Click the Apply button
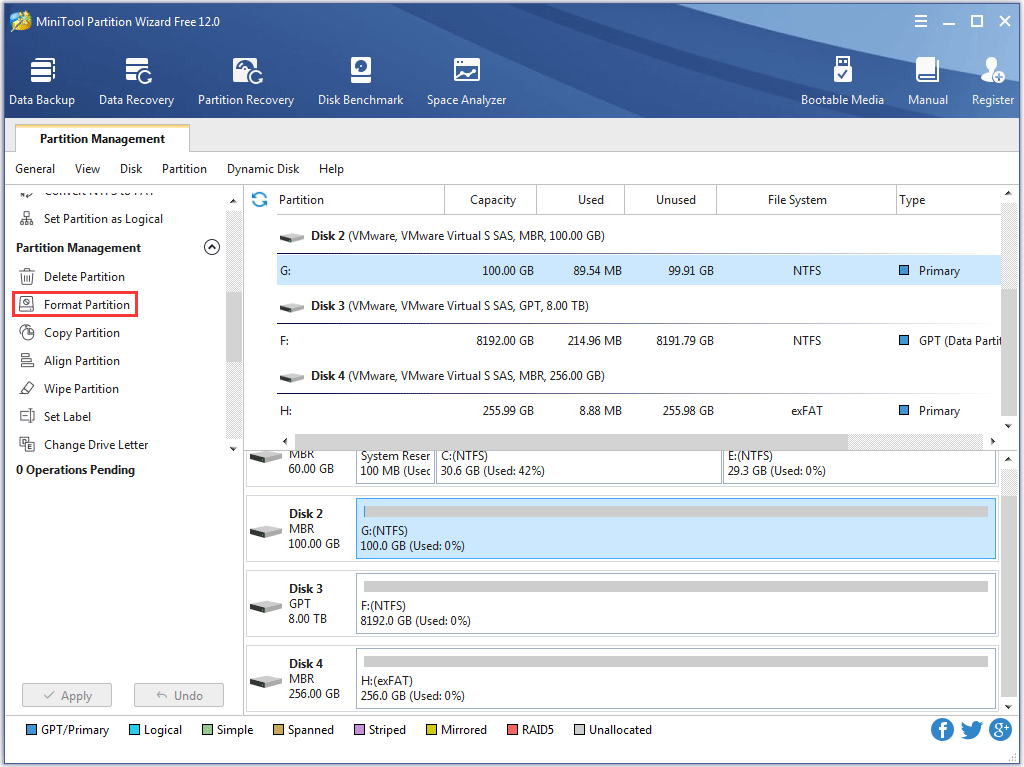The width and height of the screenshot is (1024, 767). point(67,695)
